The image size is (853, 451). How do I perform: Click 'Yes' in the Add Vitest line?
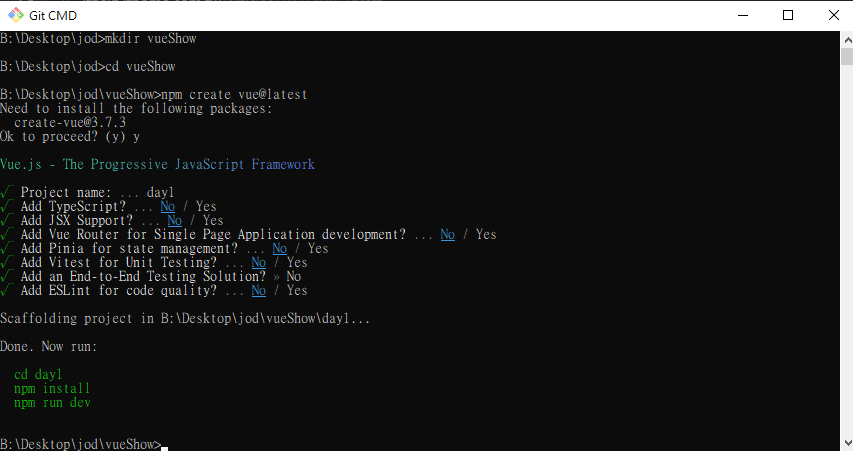click(x=297, y=263)
